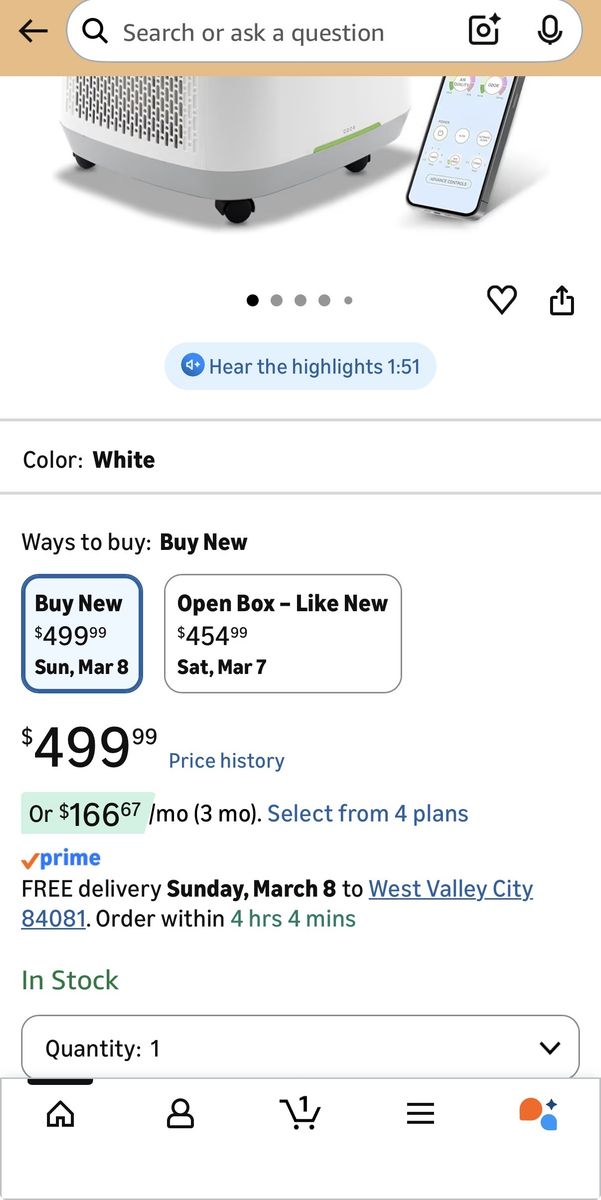Screen dimensions: 601x1200
Task: Go to the Home tab
Action: pos(60,1113)
